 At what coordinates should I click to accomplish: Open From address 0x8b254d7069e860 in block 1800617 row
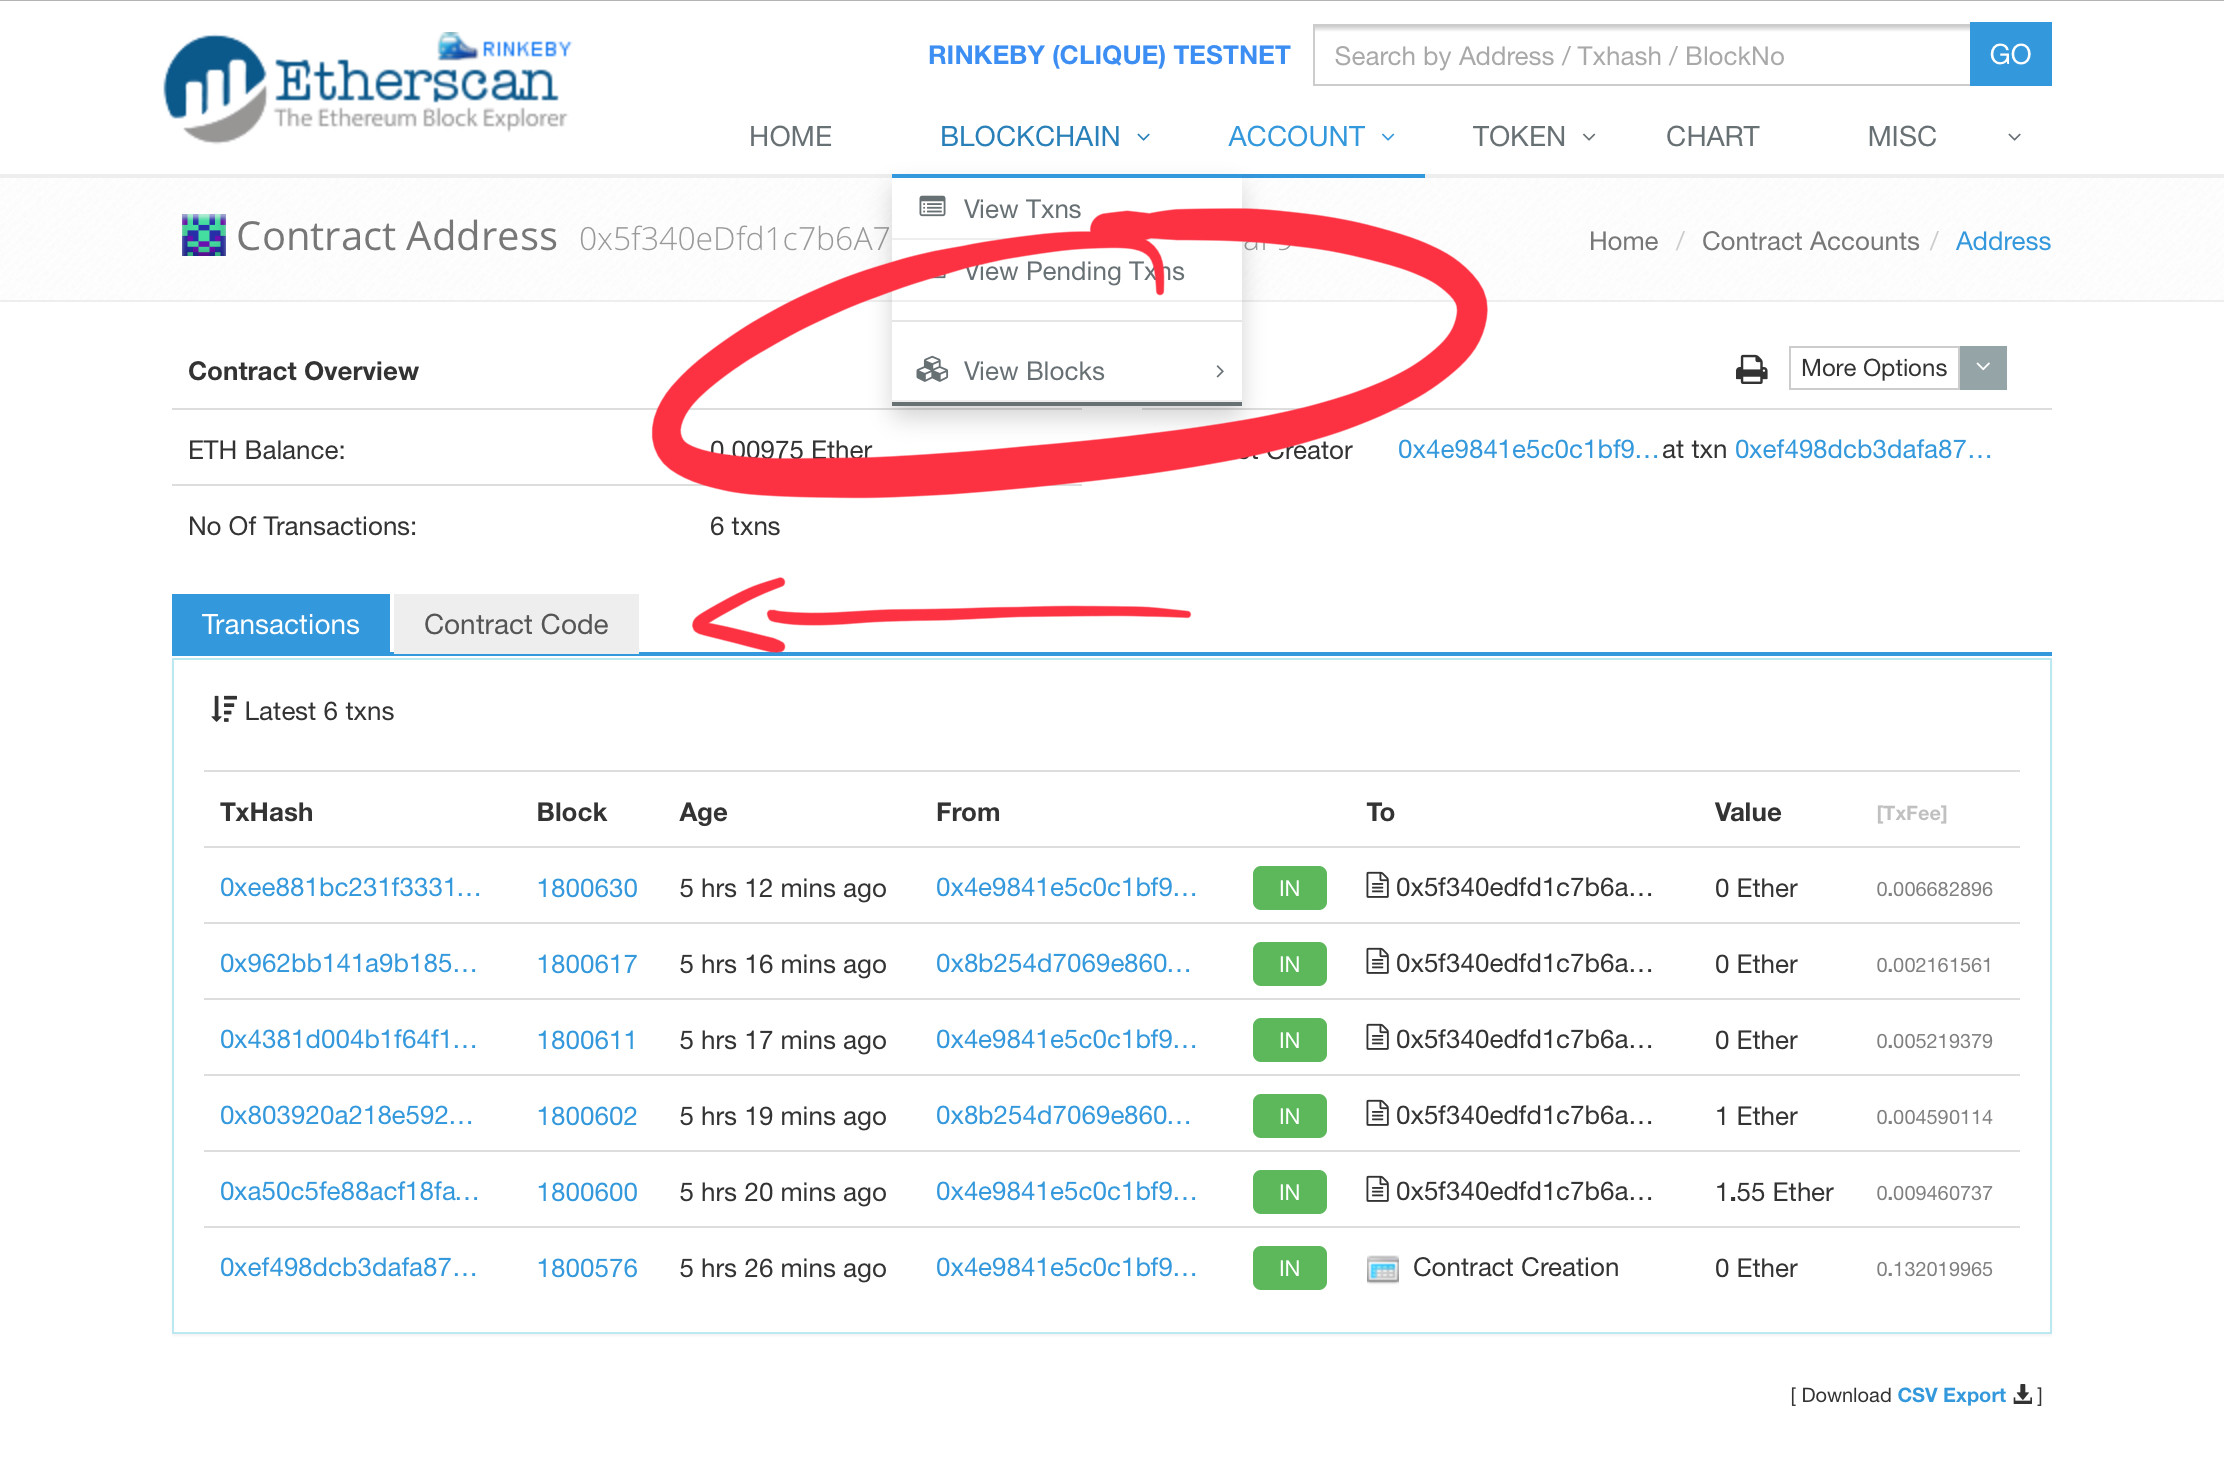pos(1063,963)
